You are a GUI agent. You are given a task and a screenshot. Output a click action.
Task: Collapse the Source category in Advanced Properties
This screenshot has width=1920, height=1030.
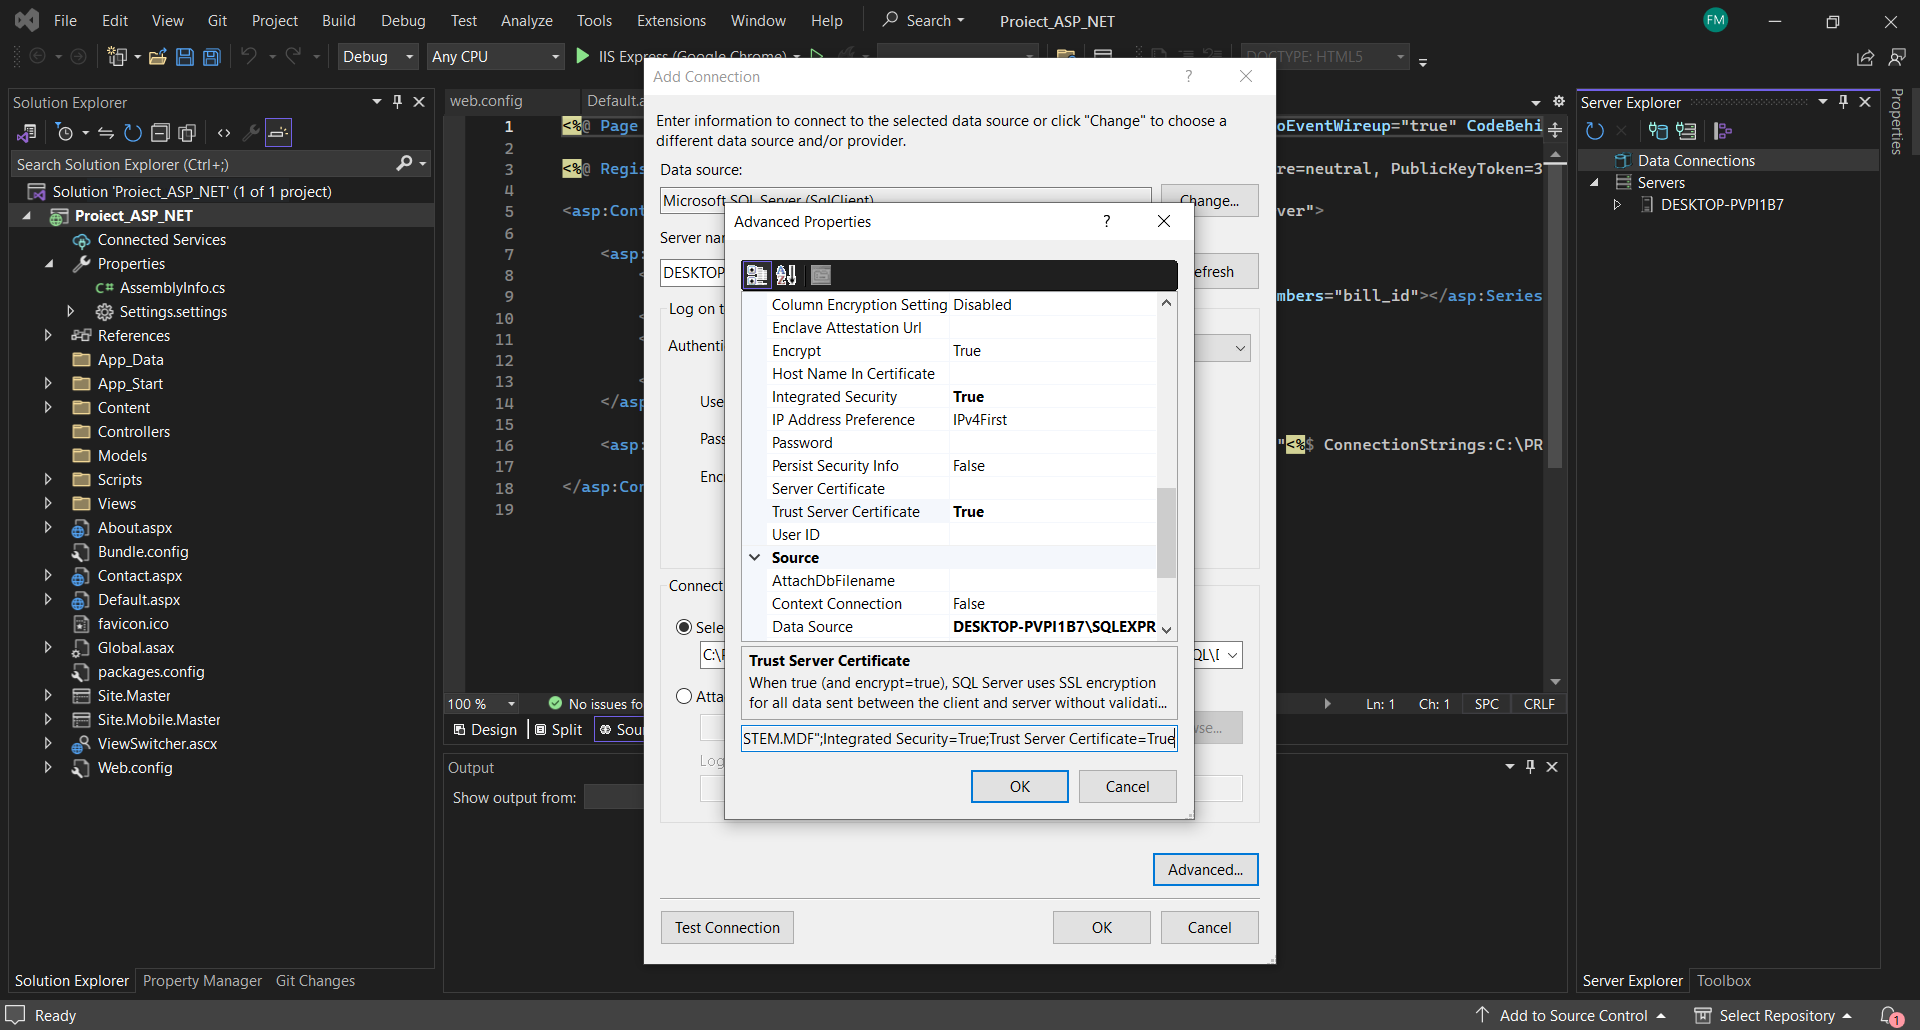pos(755,558)
